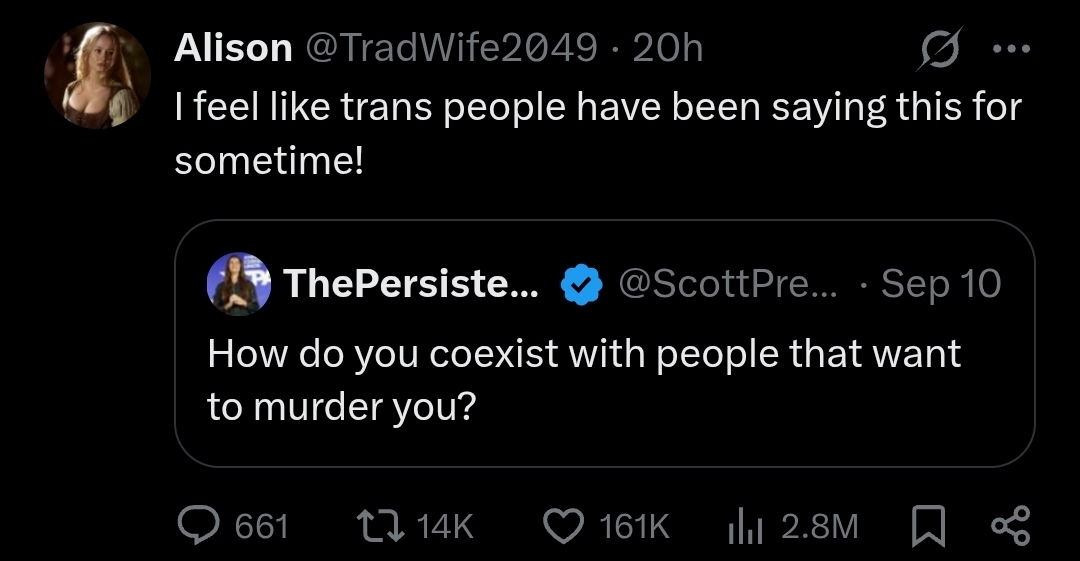Bookmark this post
Viewport: 1080px width, 561px height.
pyautogui.click(x=930, y=525)
